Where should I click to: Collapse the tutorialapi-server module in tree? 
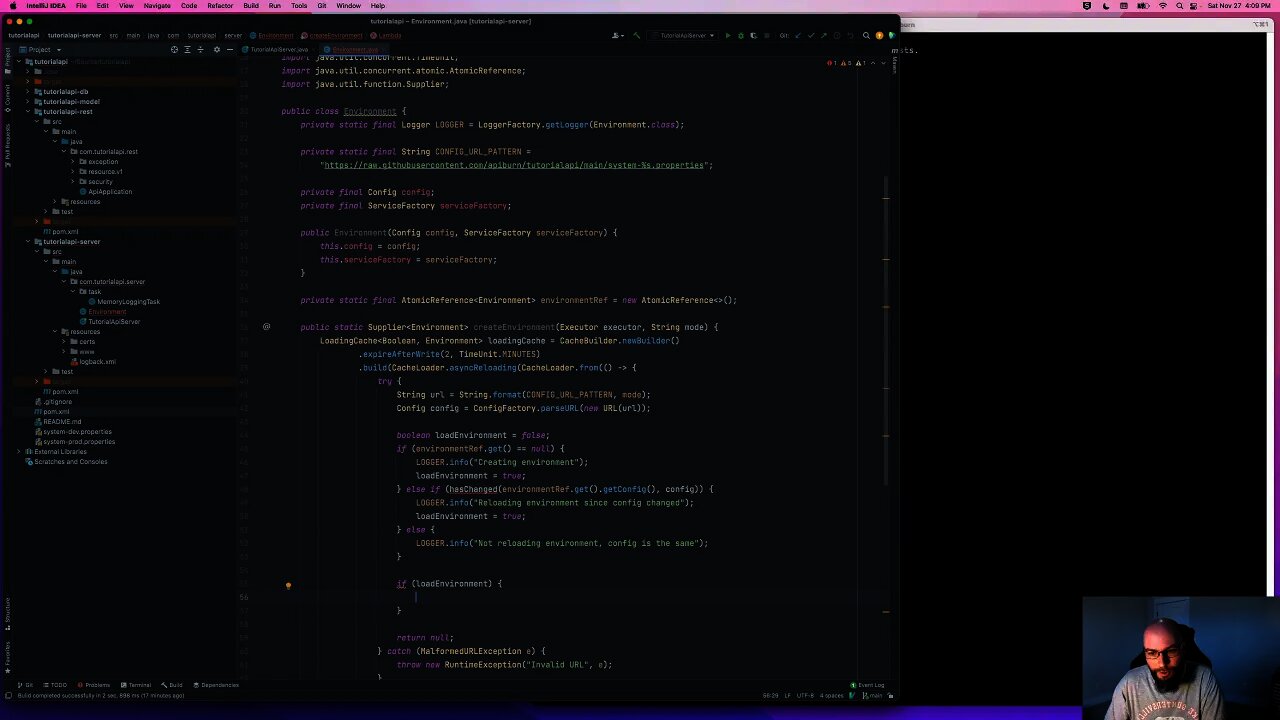[29, 242]
